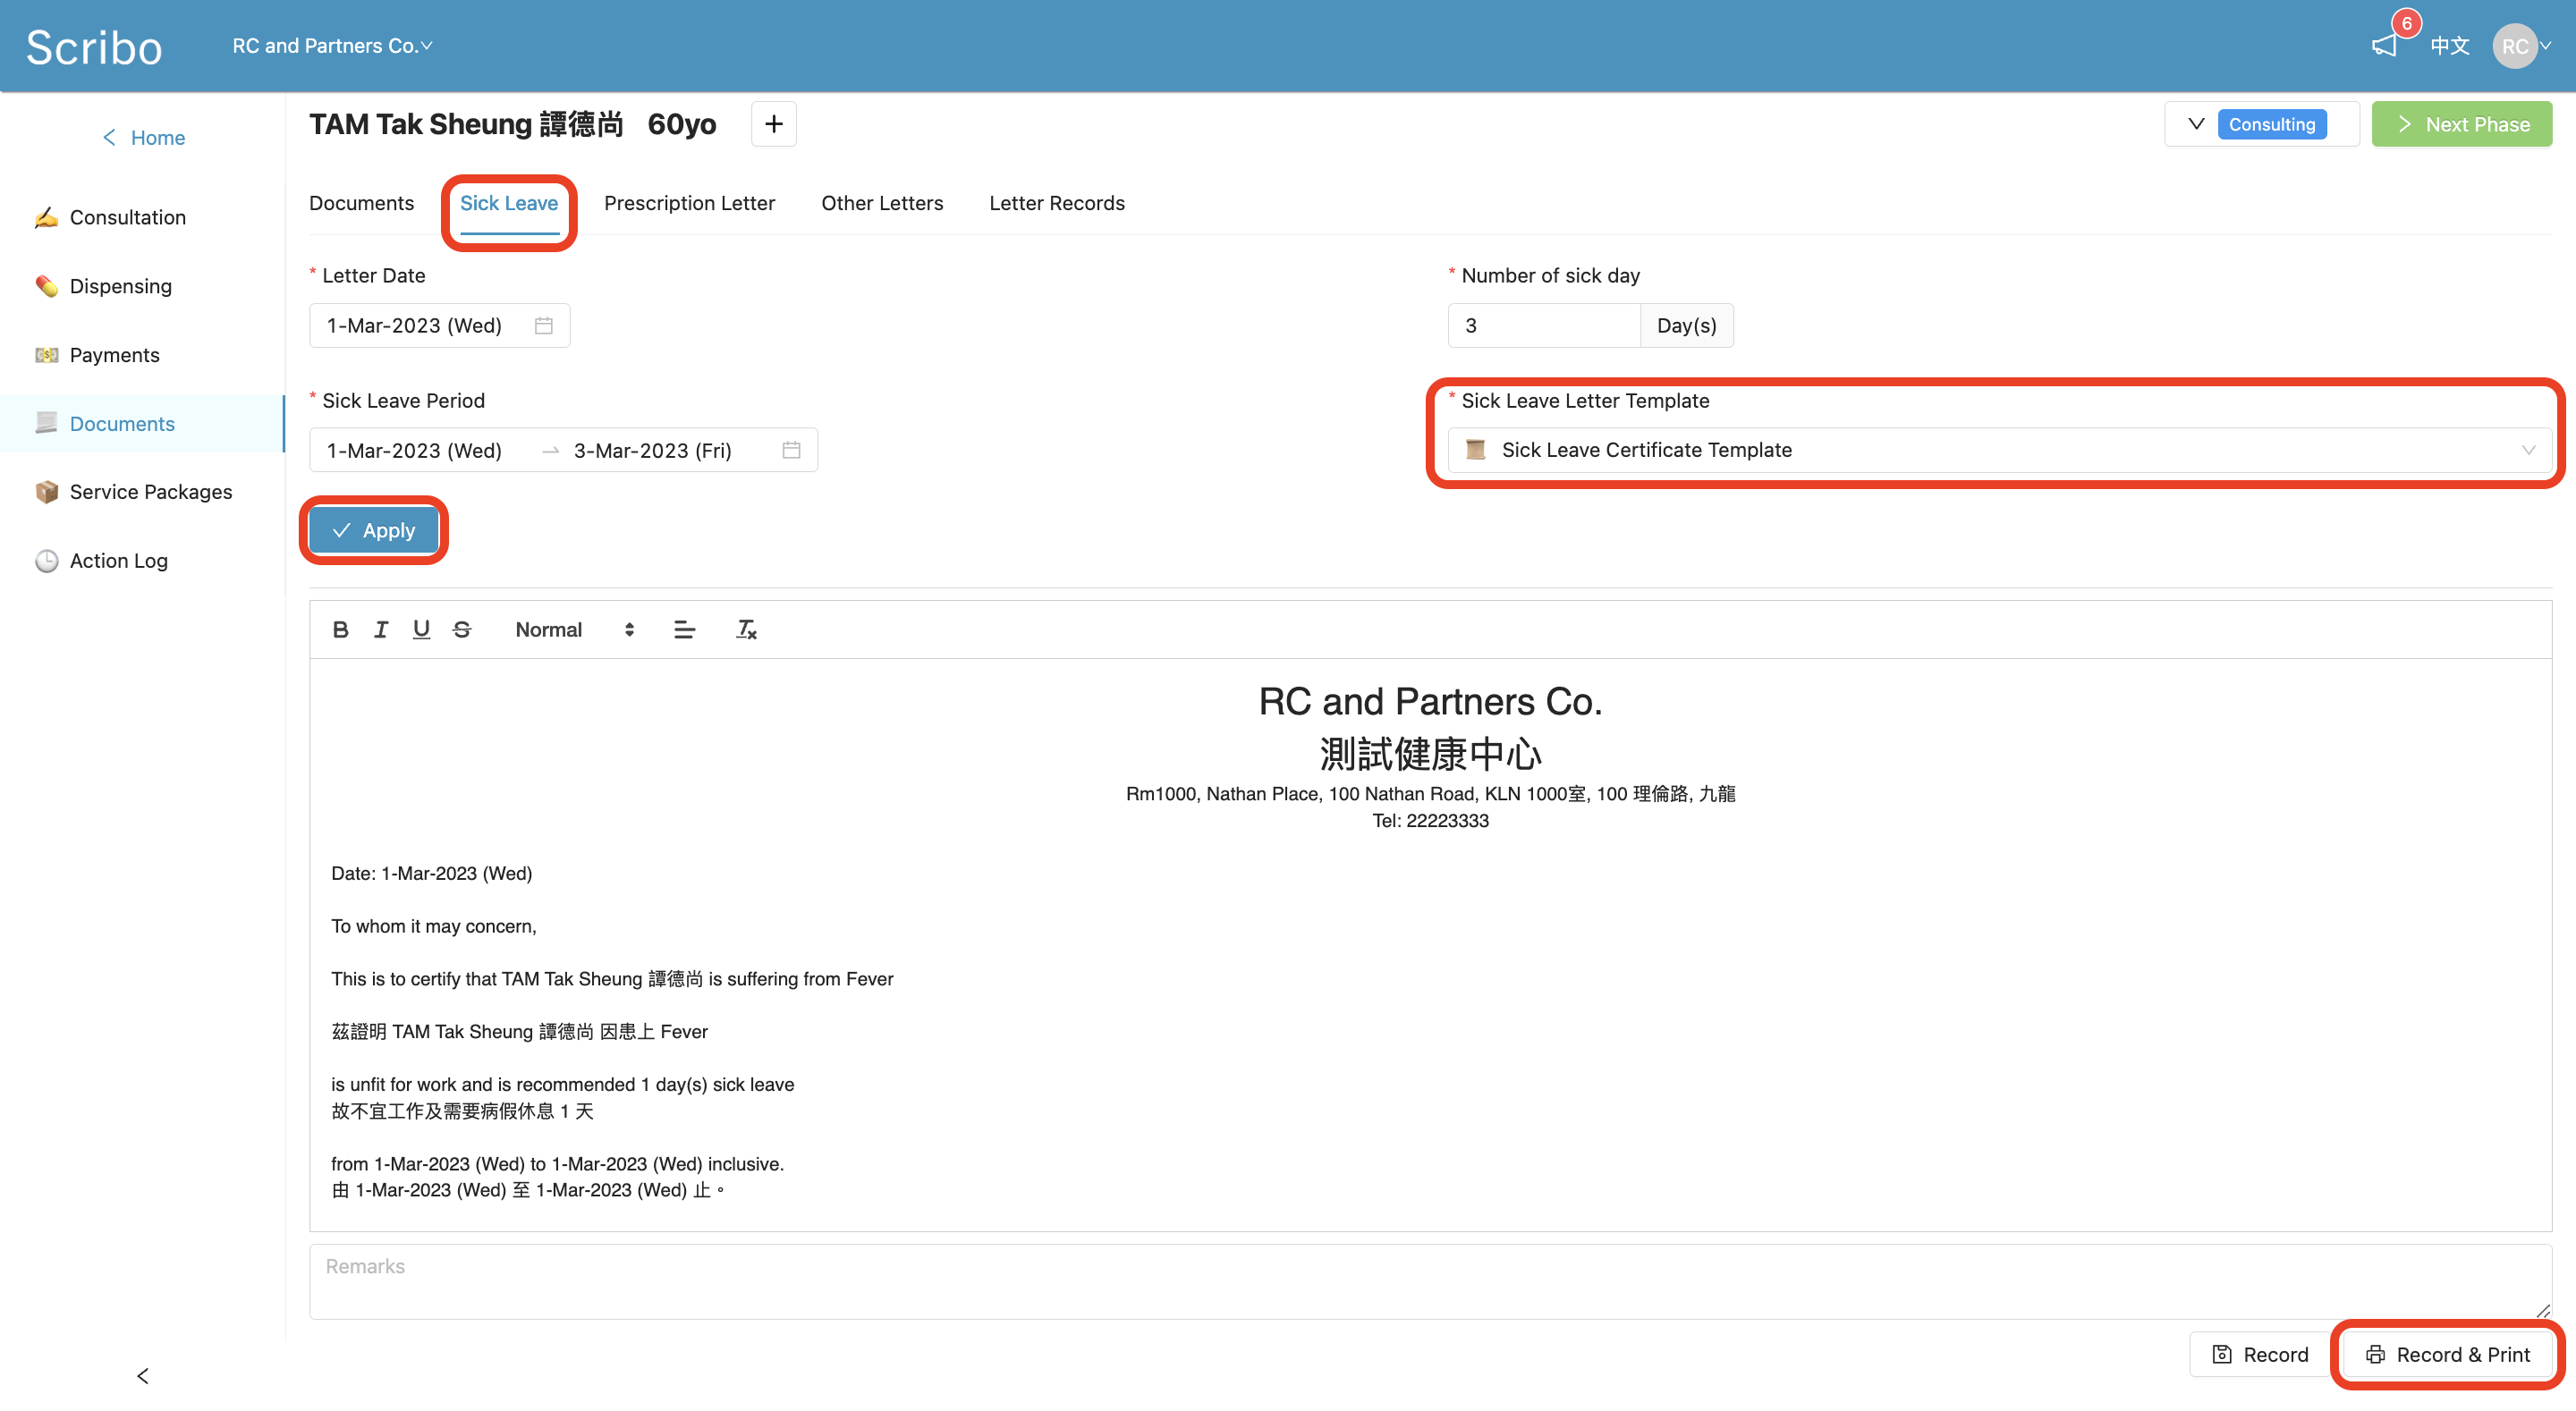Click the Record & Print button
The height and width of the screenshot is (1411, 2576).
[x=2447, y=1354]
